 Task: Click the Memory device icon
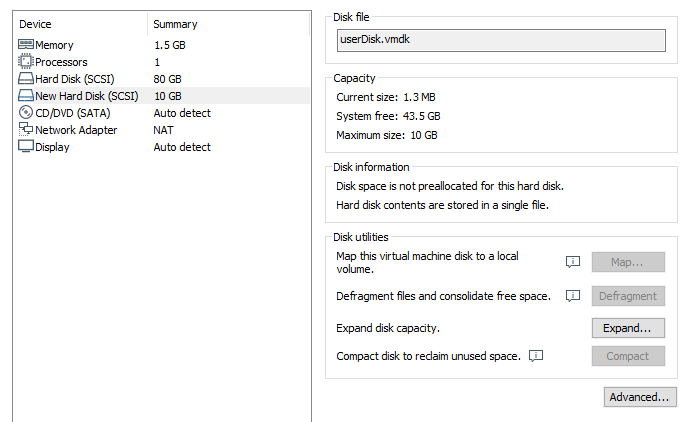[x=26, y=45]
